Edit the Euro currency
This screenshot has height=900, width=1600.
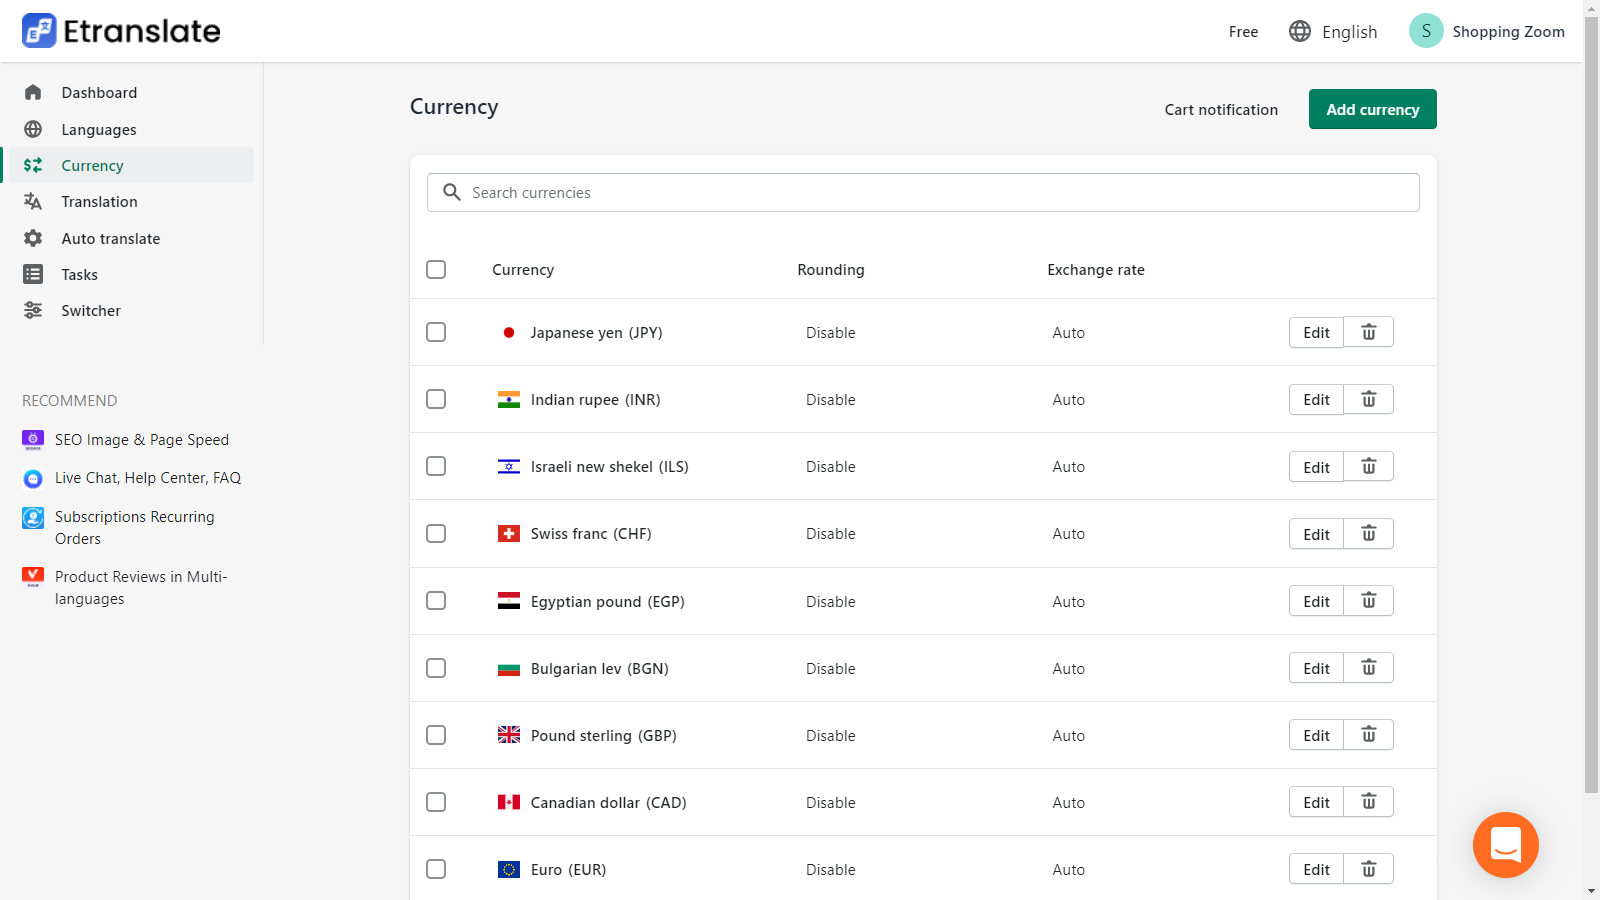click(1316, 868)
